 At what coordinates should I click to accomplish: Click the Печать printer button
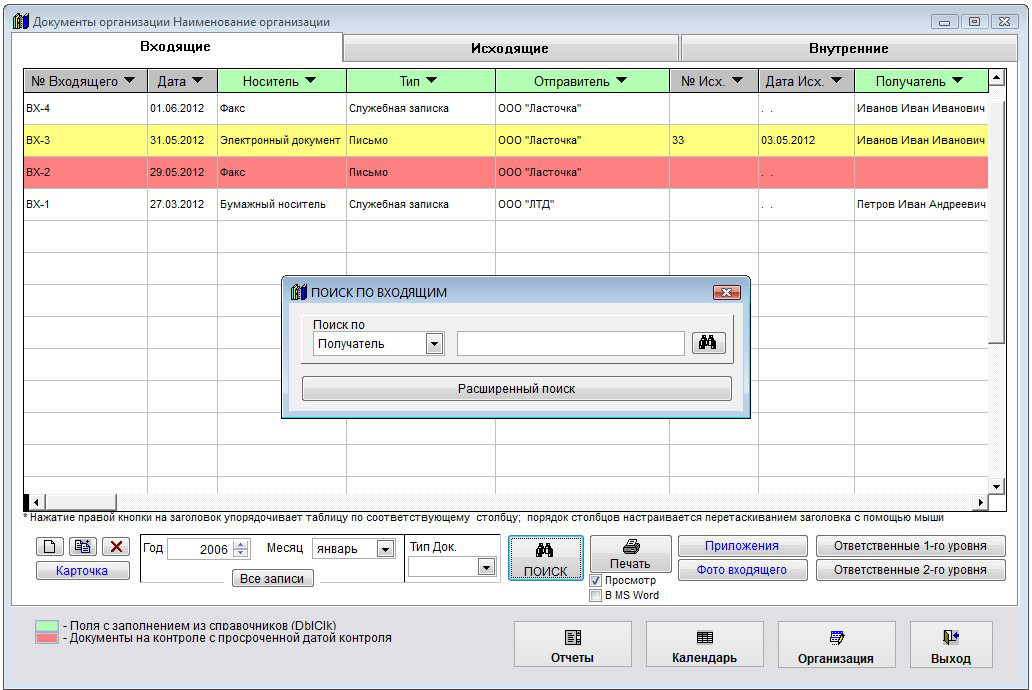pos(631,554)
